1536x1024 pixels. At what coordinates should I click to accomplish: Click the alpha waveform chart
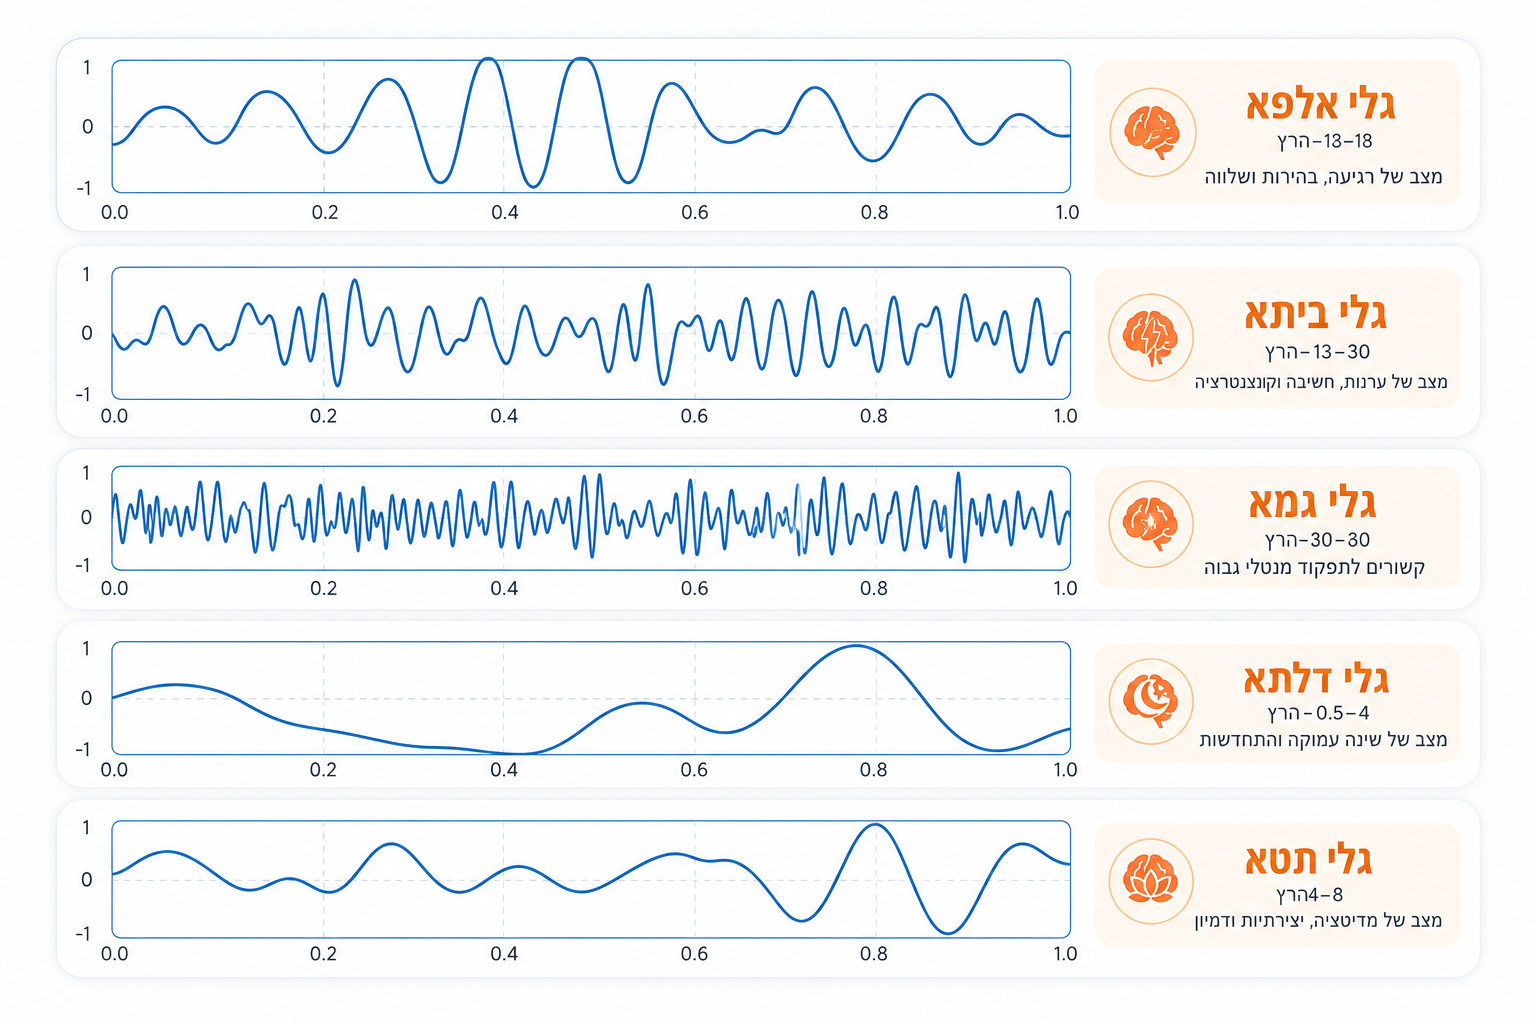coord(591,126)
